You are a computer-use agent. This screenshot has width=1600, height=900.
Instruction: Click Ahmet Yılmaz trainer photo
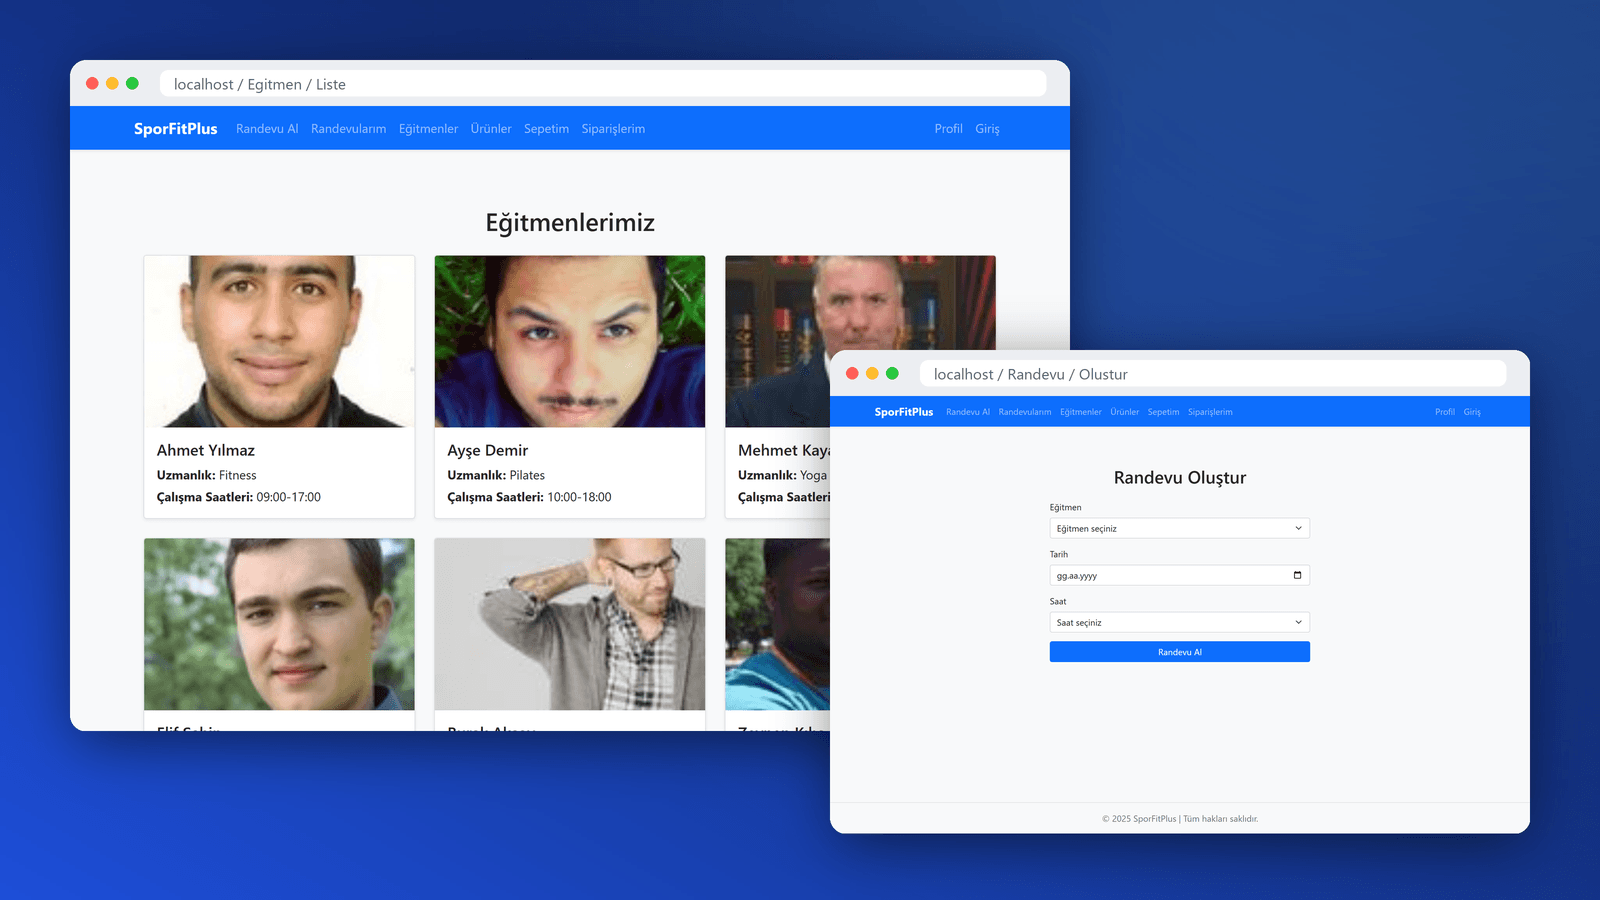coord(279,341)
